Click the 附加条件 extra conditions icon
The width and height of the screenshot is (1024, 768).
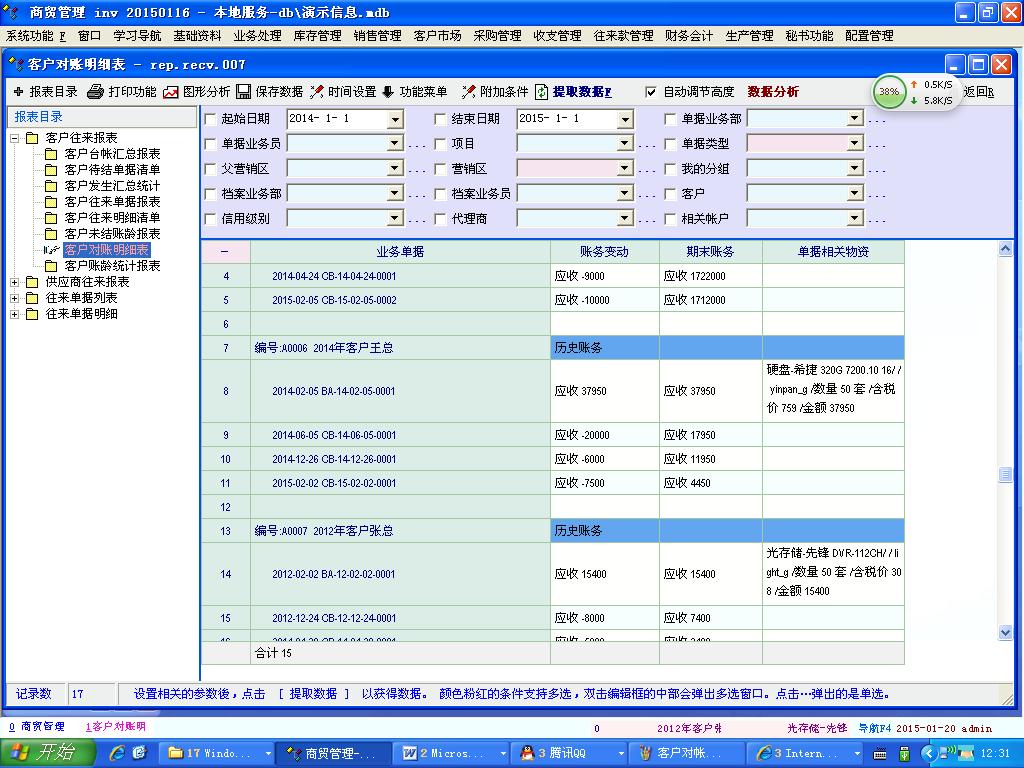point(468,92)
